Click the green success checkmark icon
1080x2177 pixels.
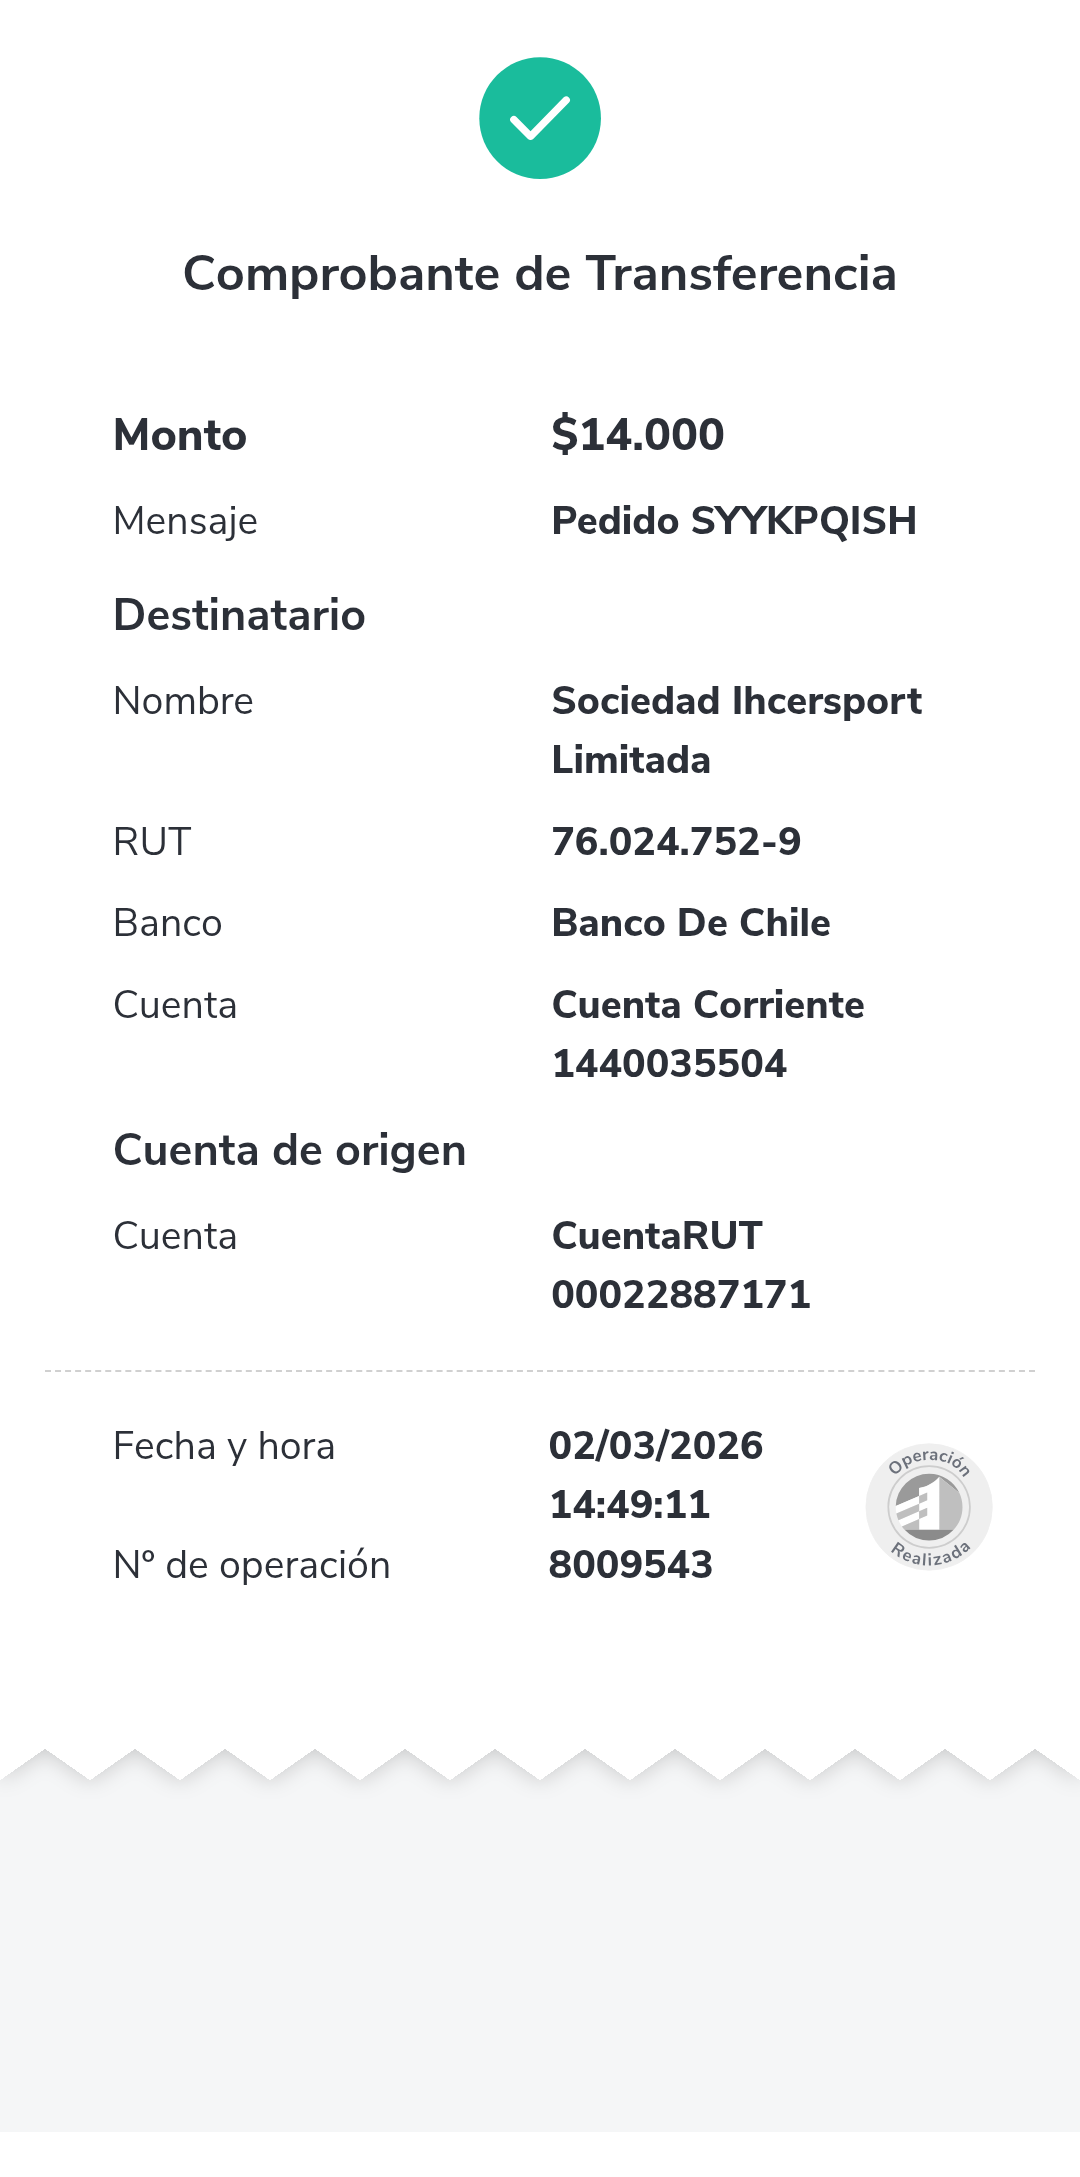pyautogui.click(x=540, y=118)
